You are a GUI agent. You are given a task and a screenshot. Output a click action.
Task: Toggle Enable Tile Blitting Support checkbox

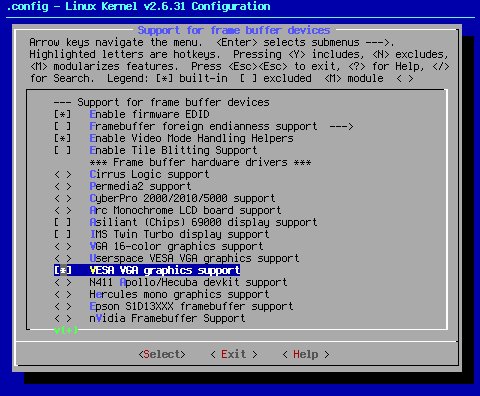[62, 150]
